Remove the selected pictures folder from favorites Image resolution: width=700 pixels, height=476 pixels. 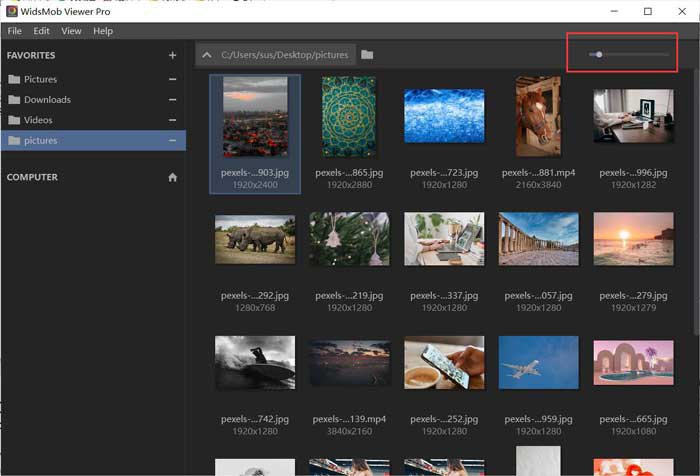(172, 141)
